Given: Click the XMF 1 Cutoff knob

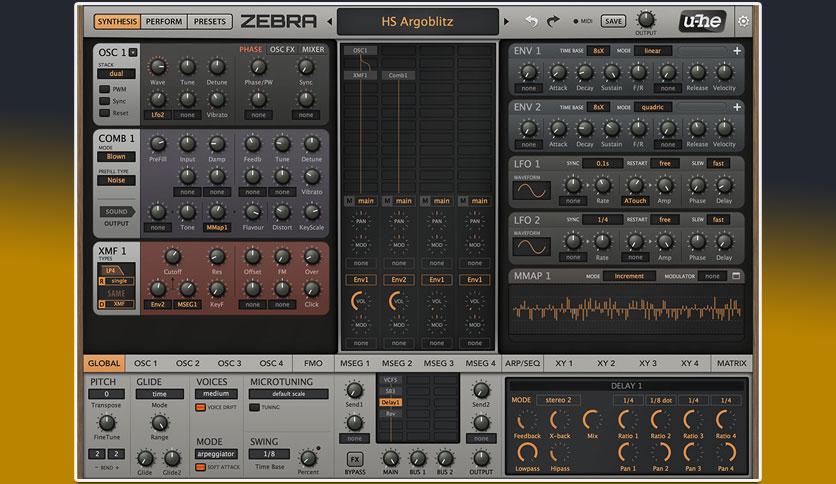Looking at the screenshot, I should (172, 257).
